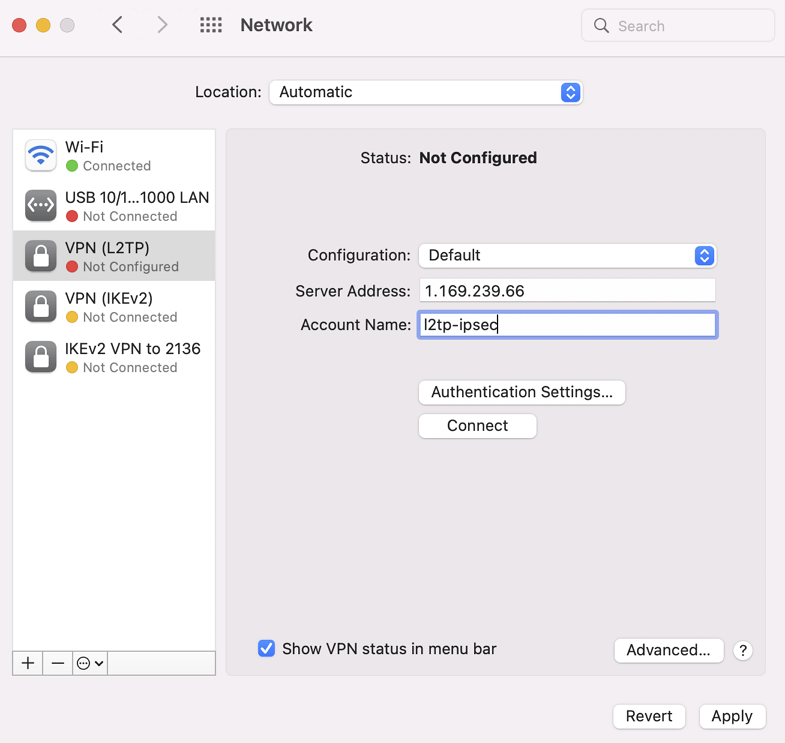Click the plus icon to add a service
This screenshot has width=785, height=743.
pos(28,663)
